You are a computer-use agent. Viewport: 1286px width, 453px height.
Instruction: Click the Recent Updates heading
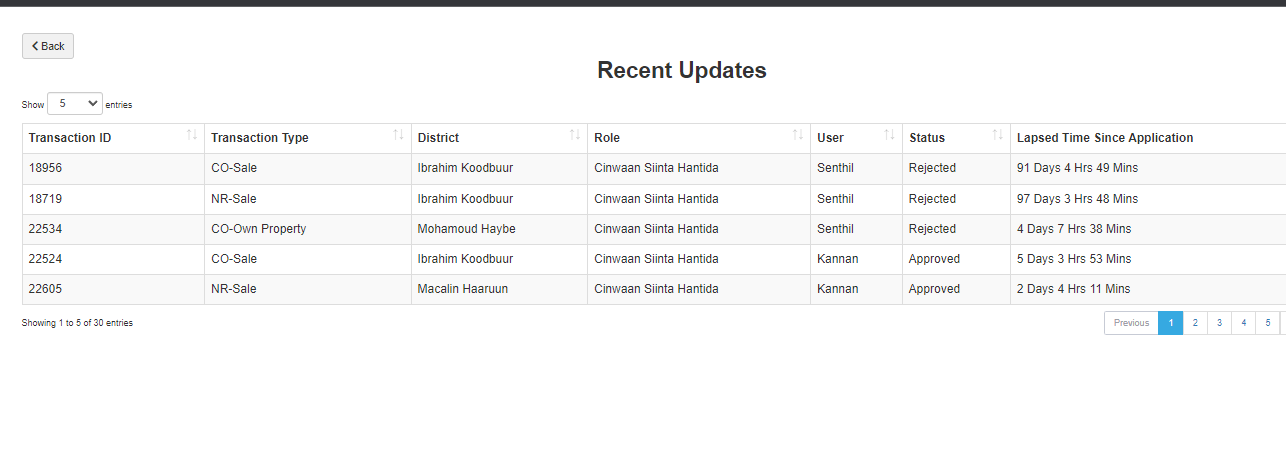(682, 70)
